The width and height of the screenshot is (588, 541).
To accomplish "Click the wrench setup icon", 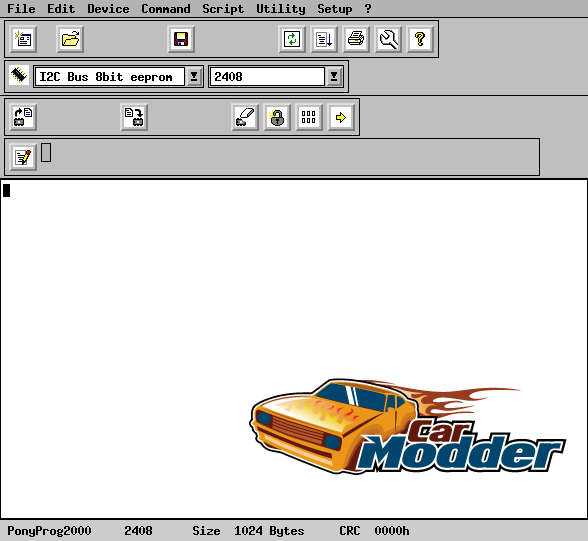I will pyautogui.click(x=388, y=39).
